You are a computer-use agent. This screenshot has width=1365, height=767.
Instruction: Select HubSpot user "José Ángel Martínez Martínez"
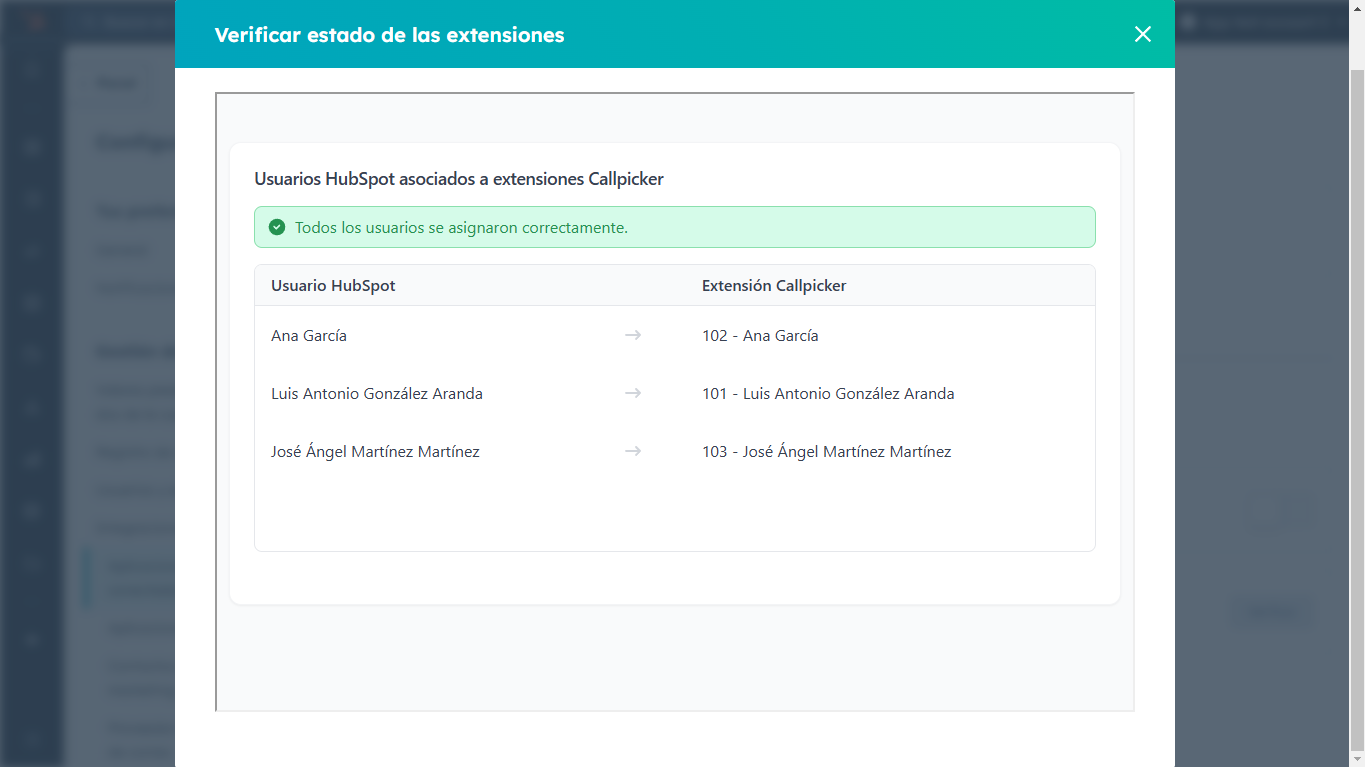(375, 452)
